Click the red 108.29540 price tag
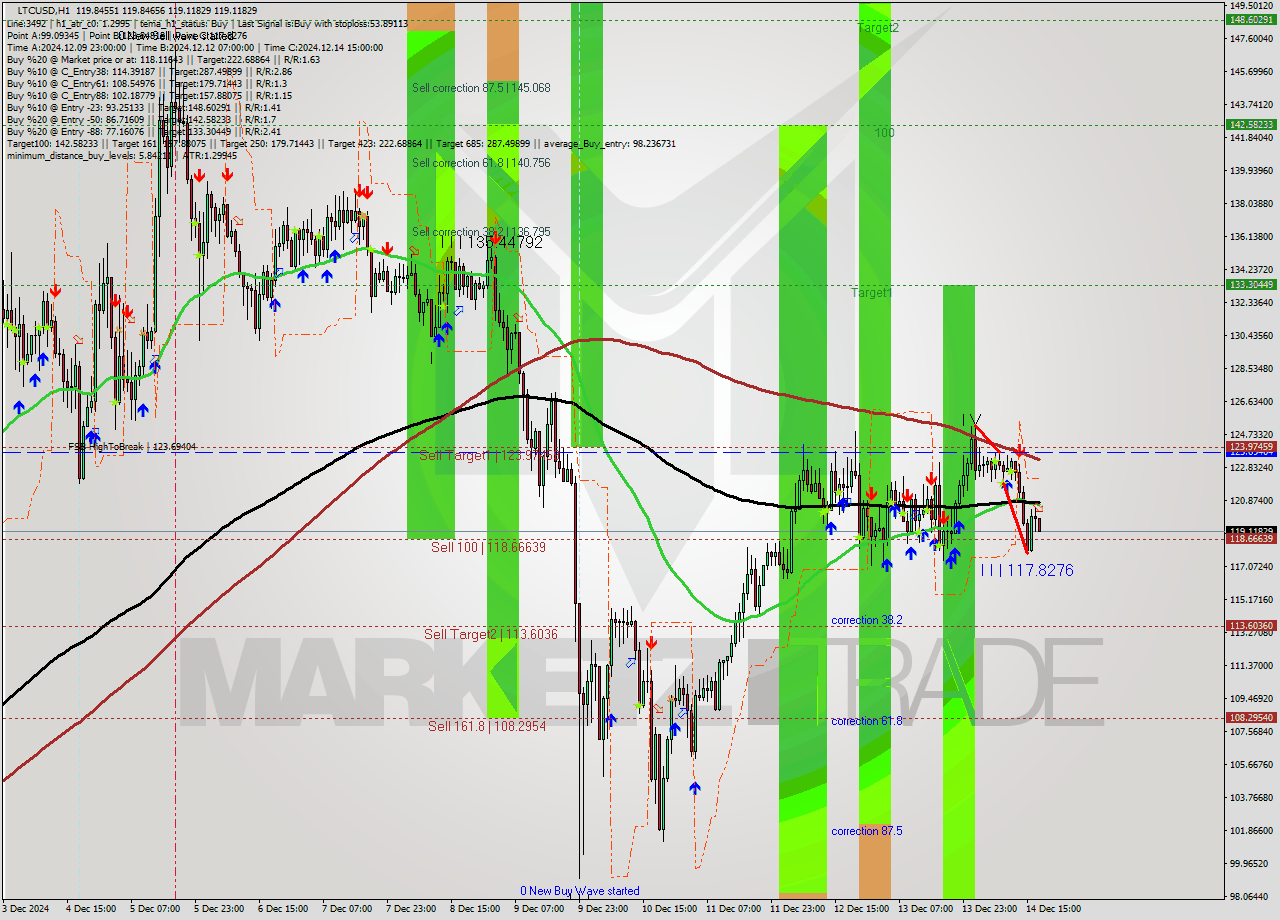This screenshot has height=920, width=1280. click(1251, 717)
